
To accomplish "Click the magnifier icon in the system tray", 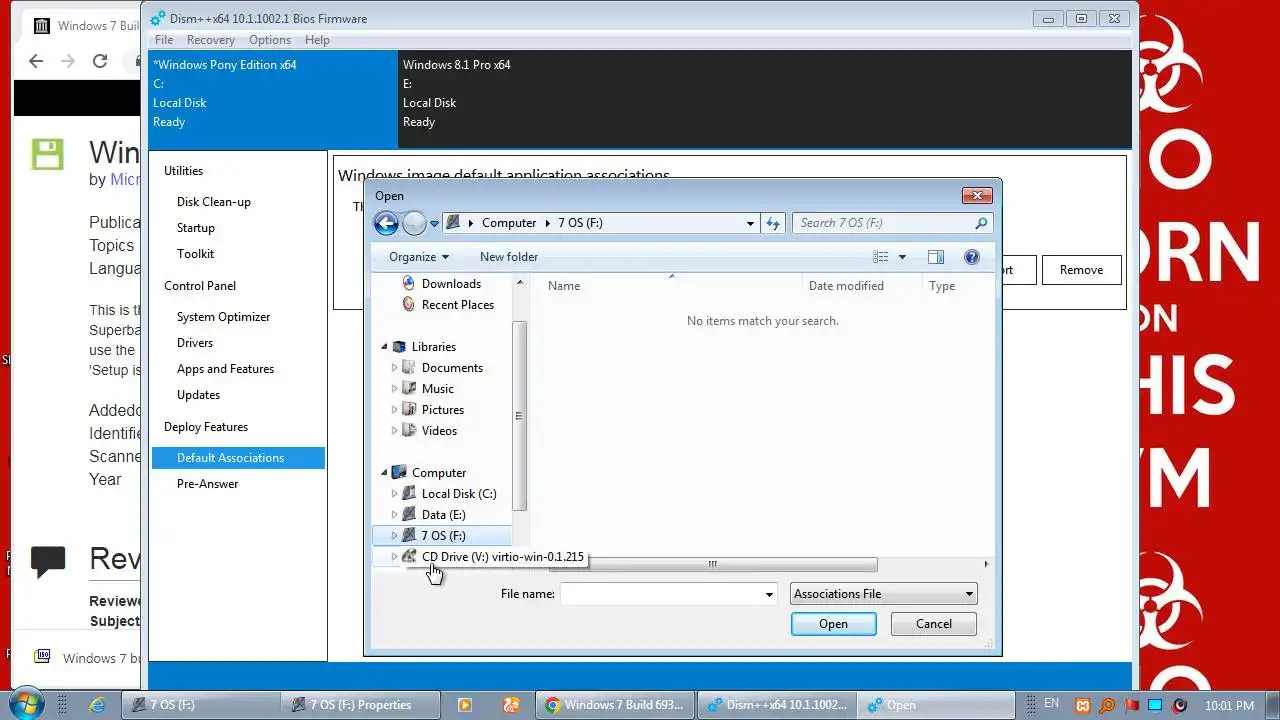I will 1107,705.
